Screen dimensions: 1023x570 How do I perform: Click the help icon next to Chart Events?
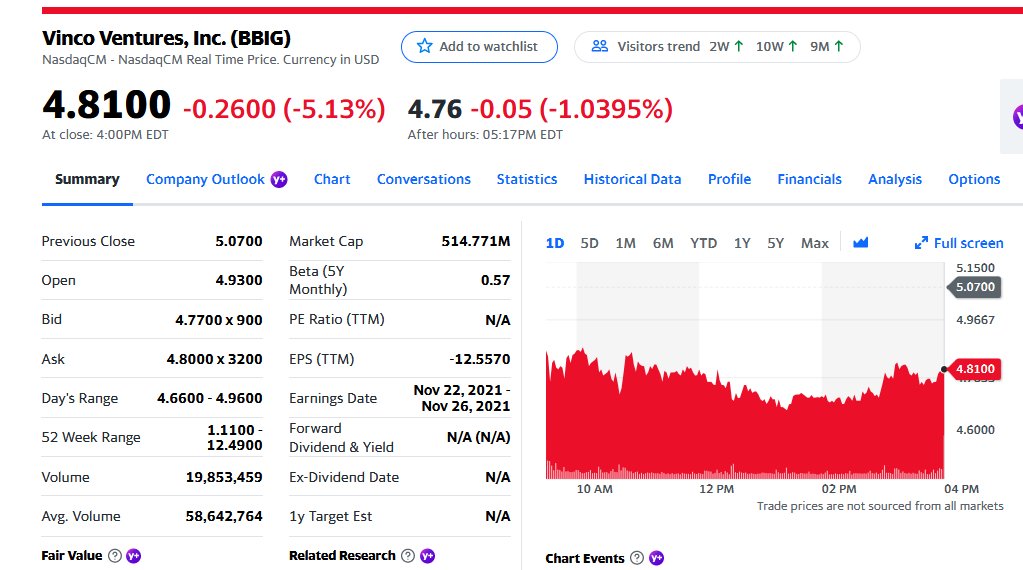(x=637, y=558)
